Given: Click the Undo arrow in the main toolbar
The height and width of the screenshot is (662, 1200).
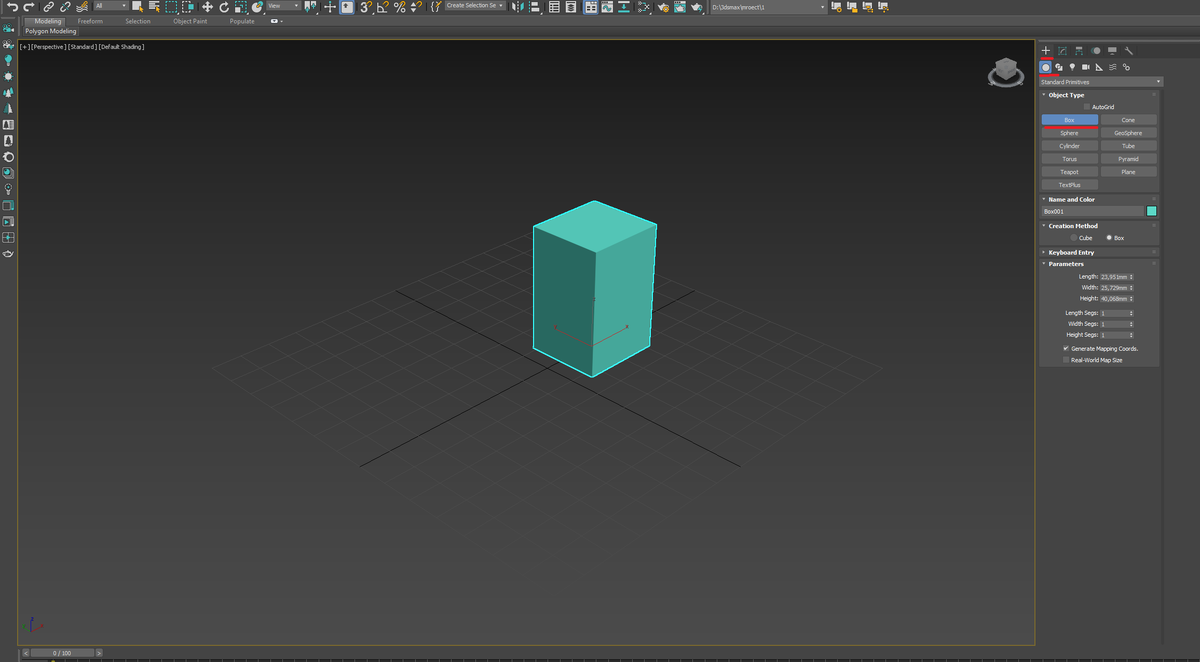Looking at the screenshot, I should [12, 6].
